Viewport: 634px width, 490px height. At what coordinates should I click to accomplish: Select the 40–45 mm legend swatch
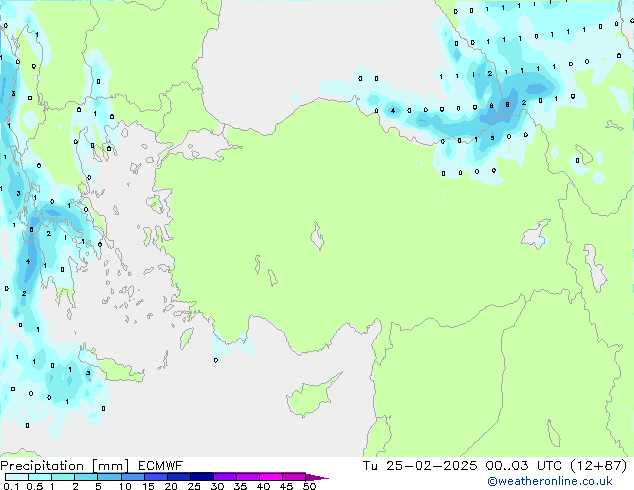(271, 477)
